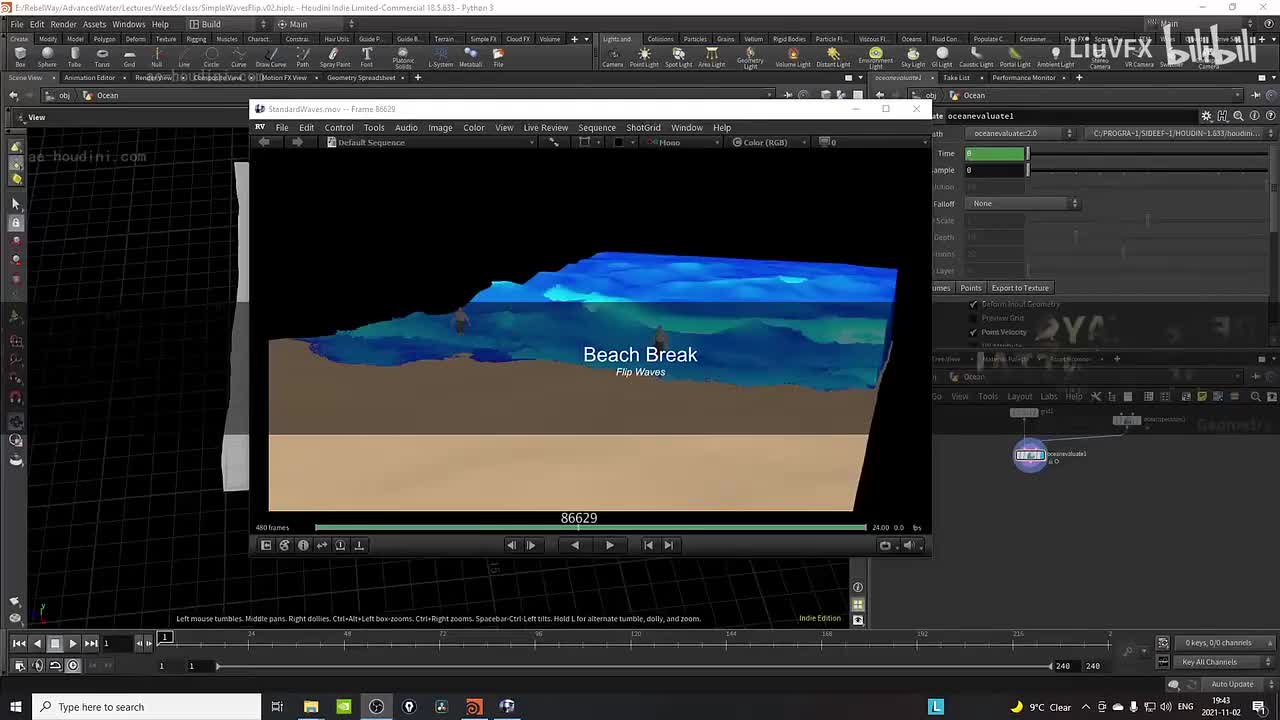Viewport: 1280px width, 720px height.
Task: Expand the Default Sequence dropdown
Action: pos(369,142)
